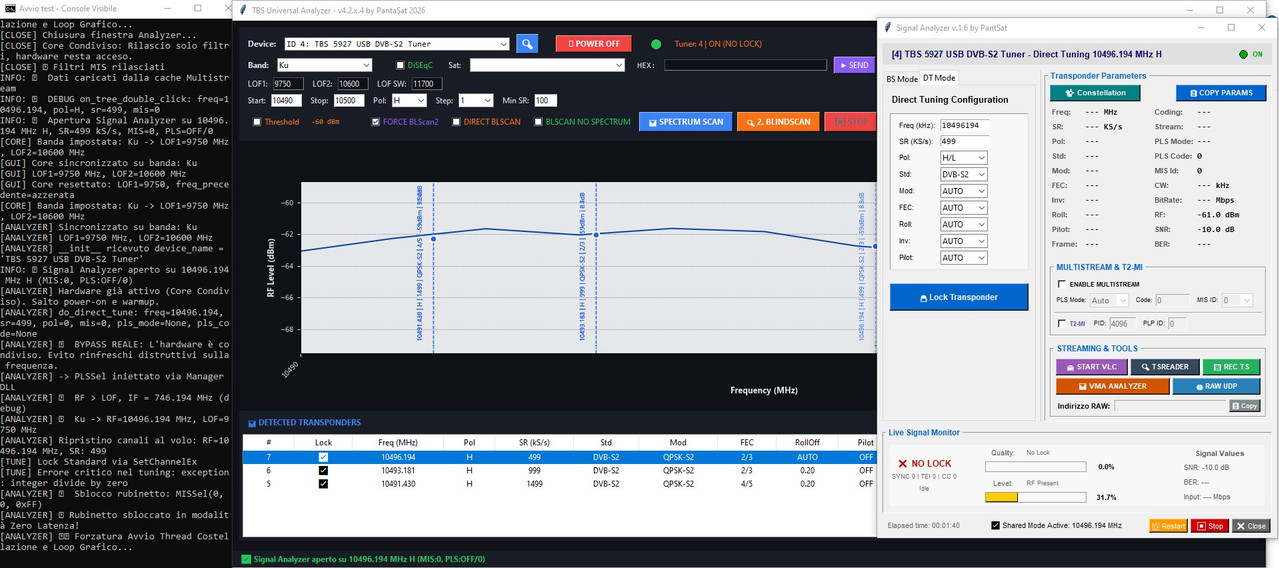The width and height of the screenshot is (1279, 568).
Task: Click the blue search icon beside Device
Action: pos(527,44)
